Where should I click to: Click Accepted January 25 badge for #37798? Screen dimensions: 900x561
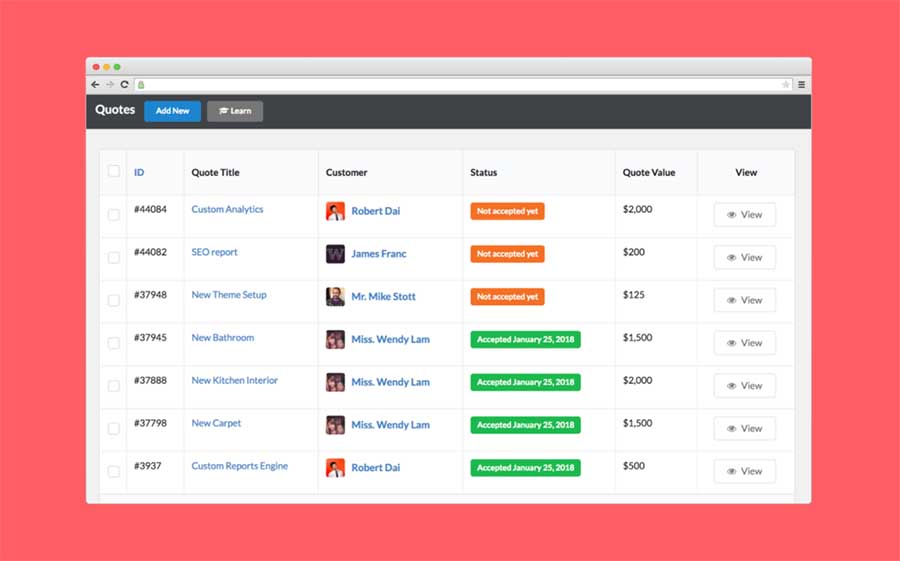click(525, 425)
